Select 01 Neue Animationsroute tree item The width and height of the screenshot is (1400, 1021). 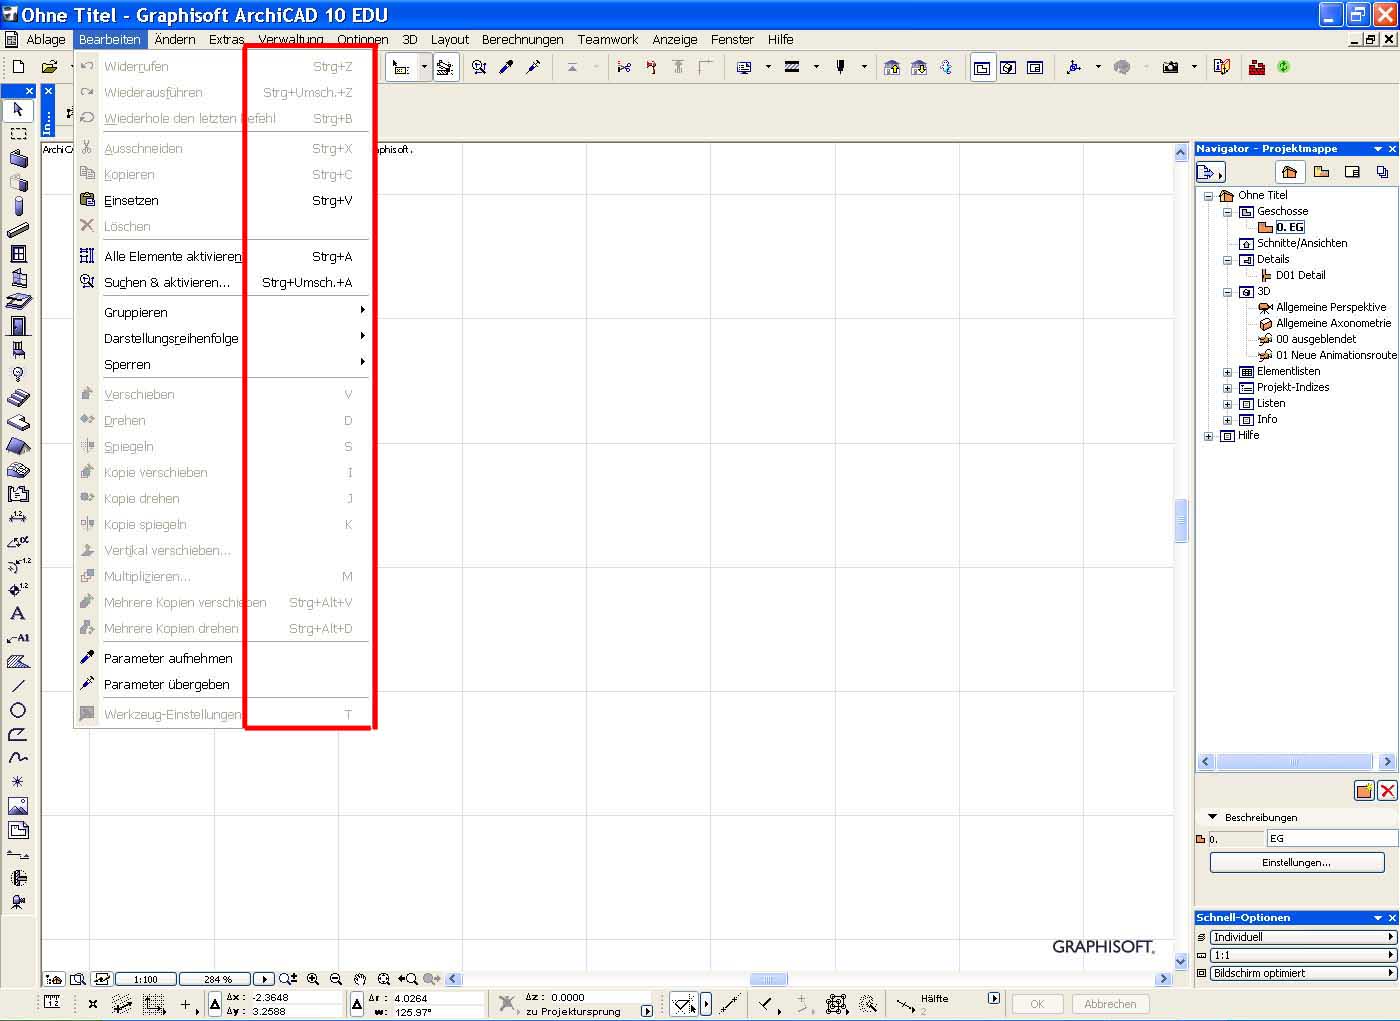click(x=1335, y=356)
